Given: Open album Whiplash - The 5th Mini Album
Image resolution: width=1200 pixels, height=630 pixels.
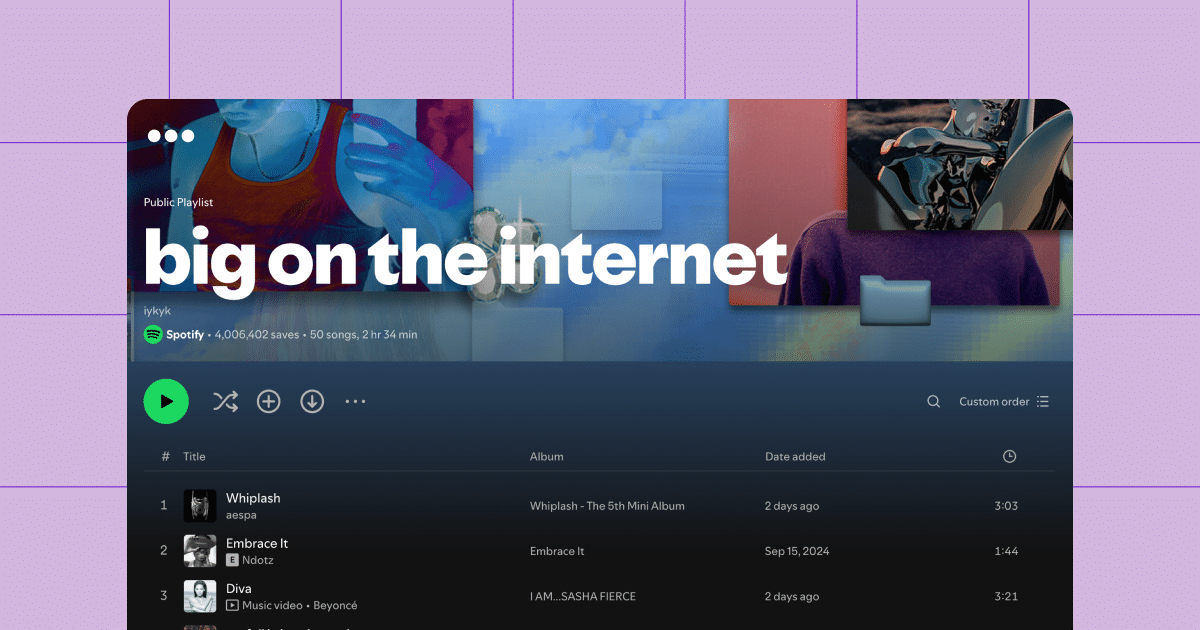Looking at the screenshot, I should point(607,506).
